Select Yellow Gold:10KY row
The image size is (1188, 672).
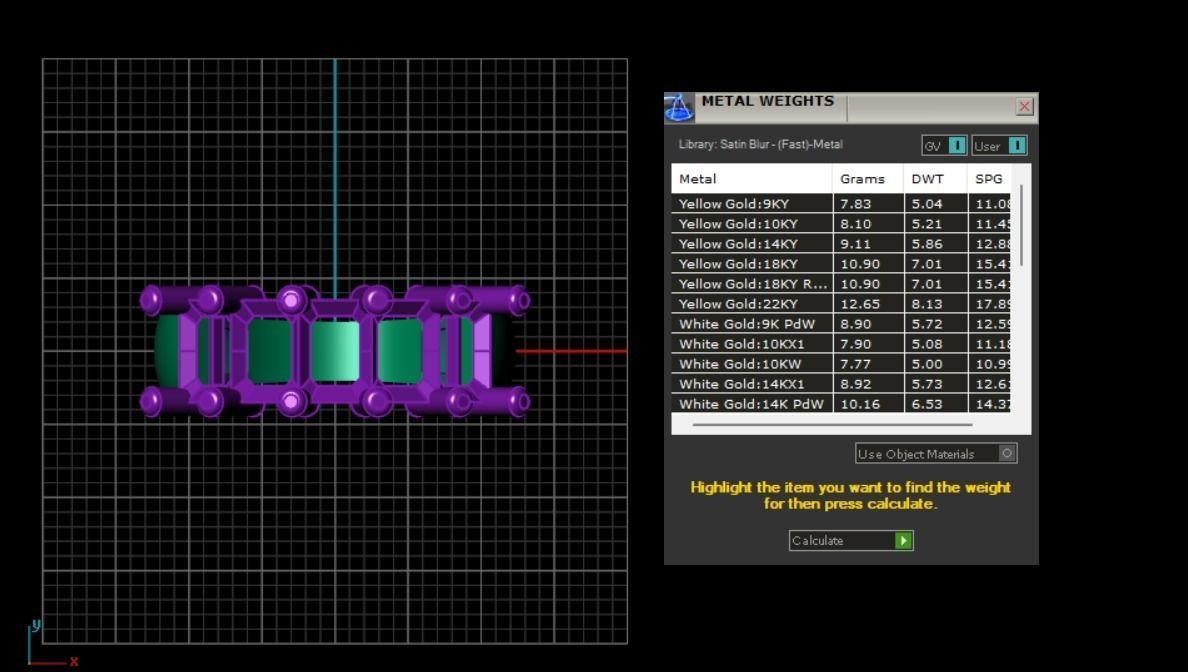[x=841, y=223]
